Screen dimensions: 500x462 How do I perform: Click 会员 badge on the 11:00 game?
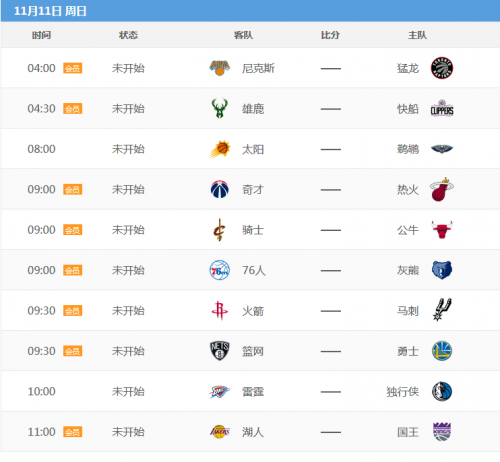coord(73,432)
